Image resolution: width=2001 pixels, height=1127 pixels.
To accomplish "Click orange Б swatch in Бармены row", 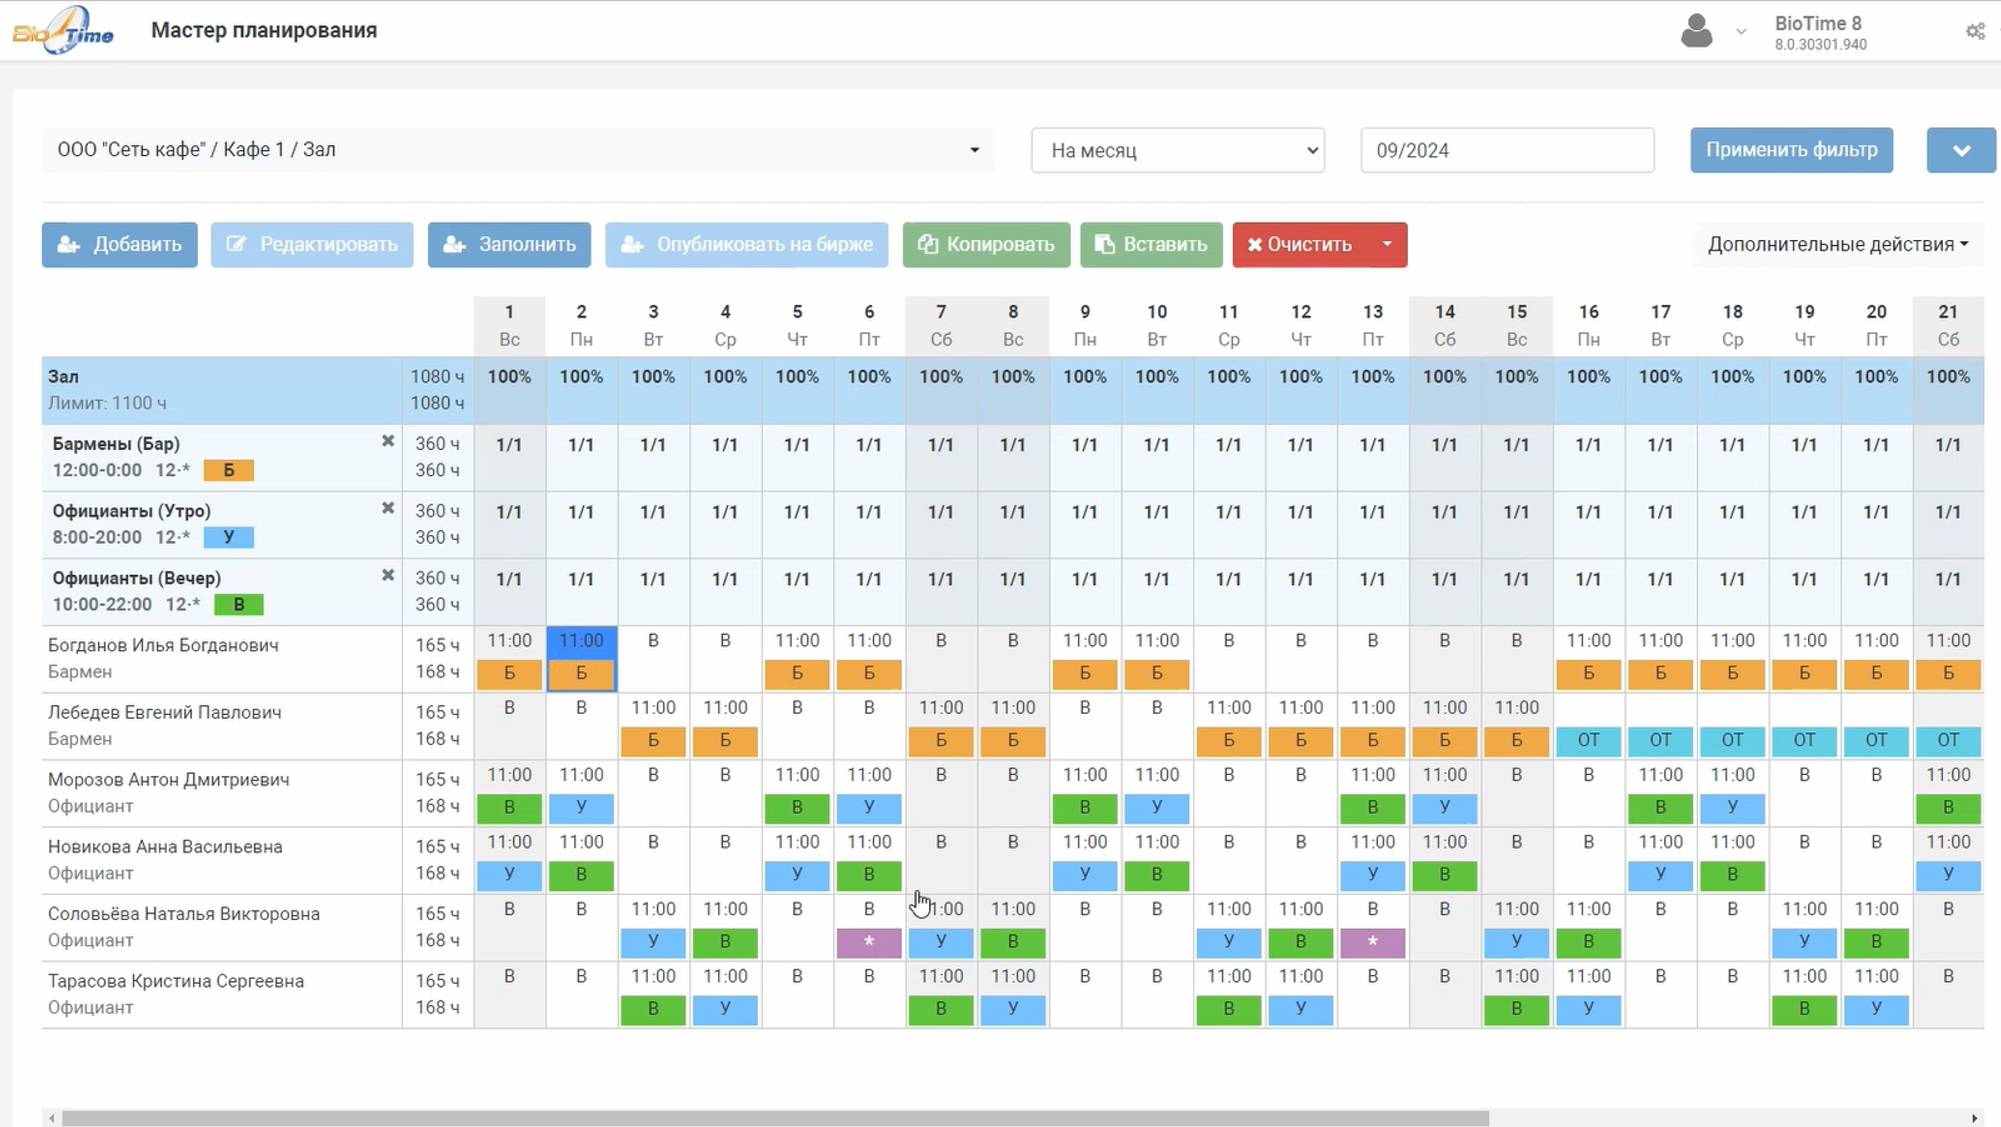I will pos(228,470).
